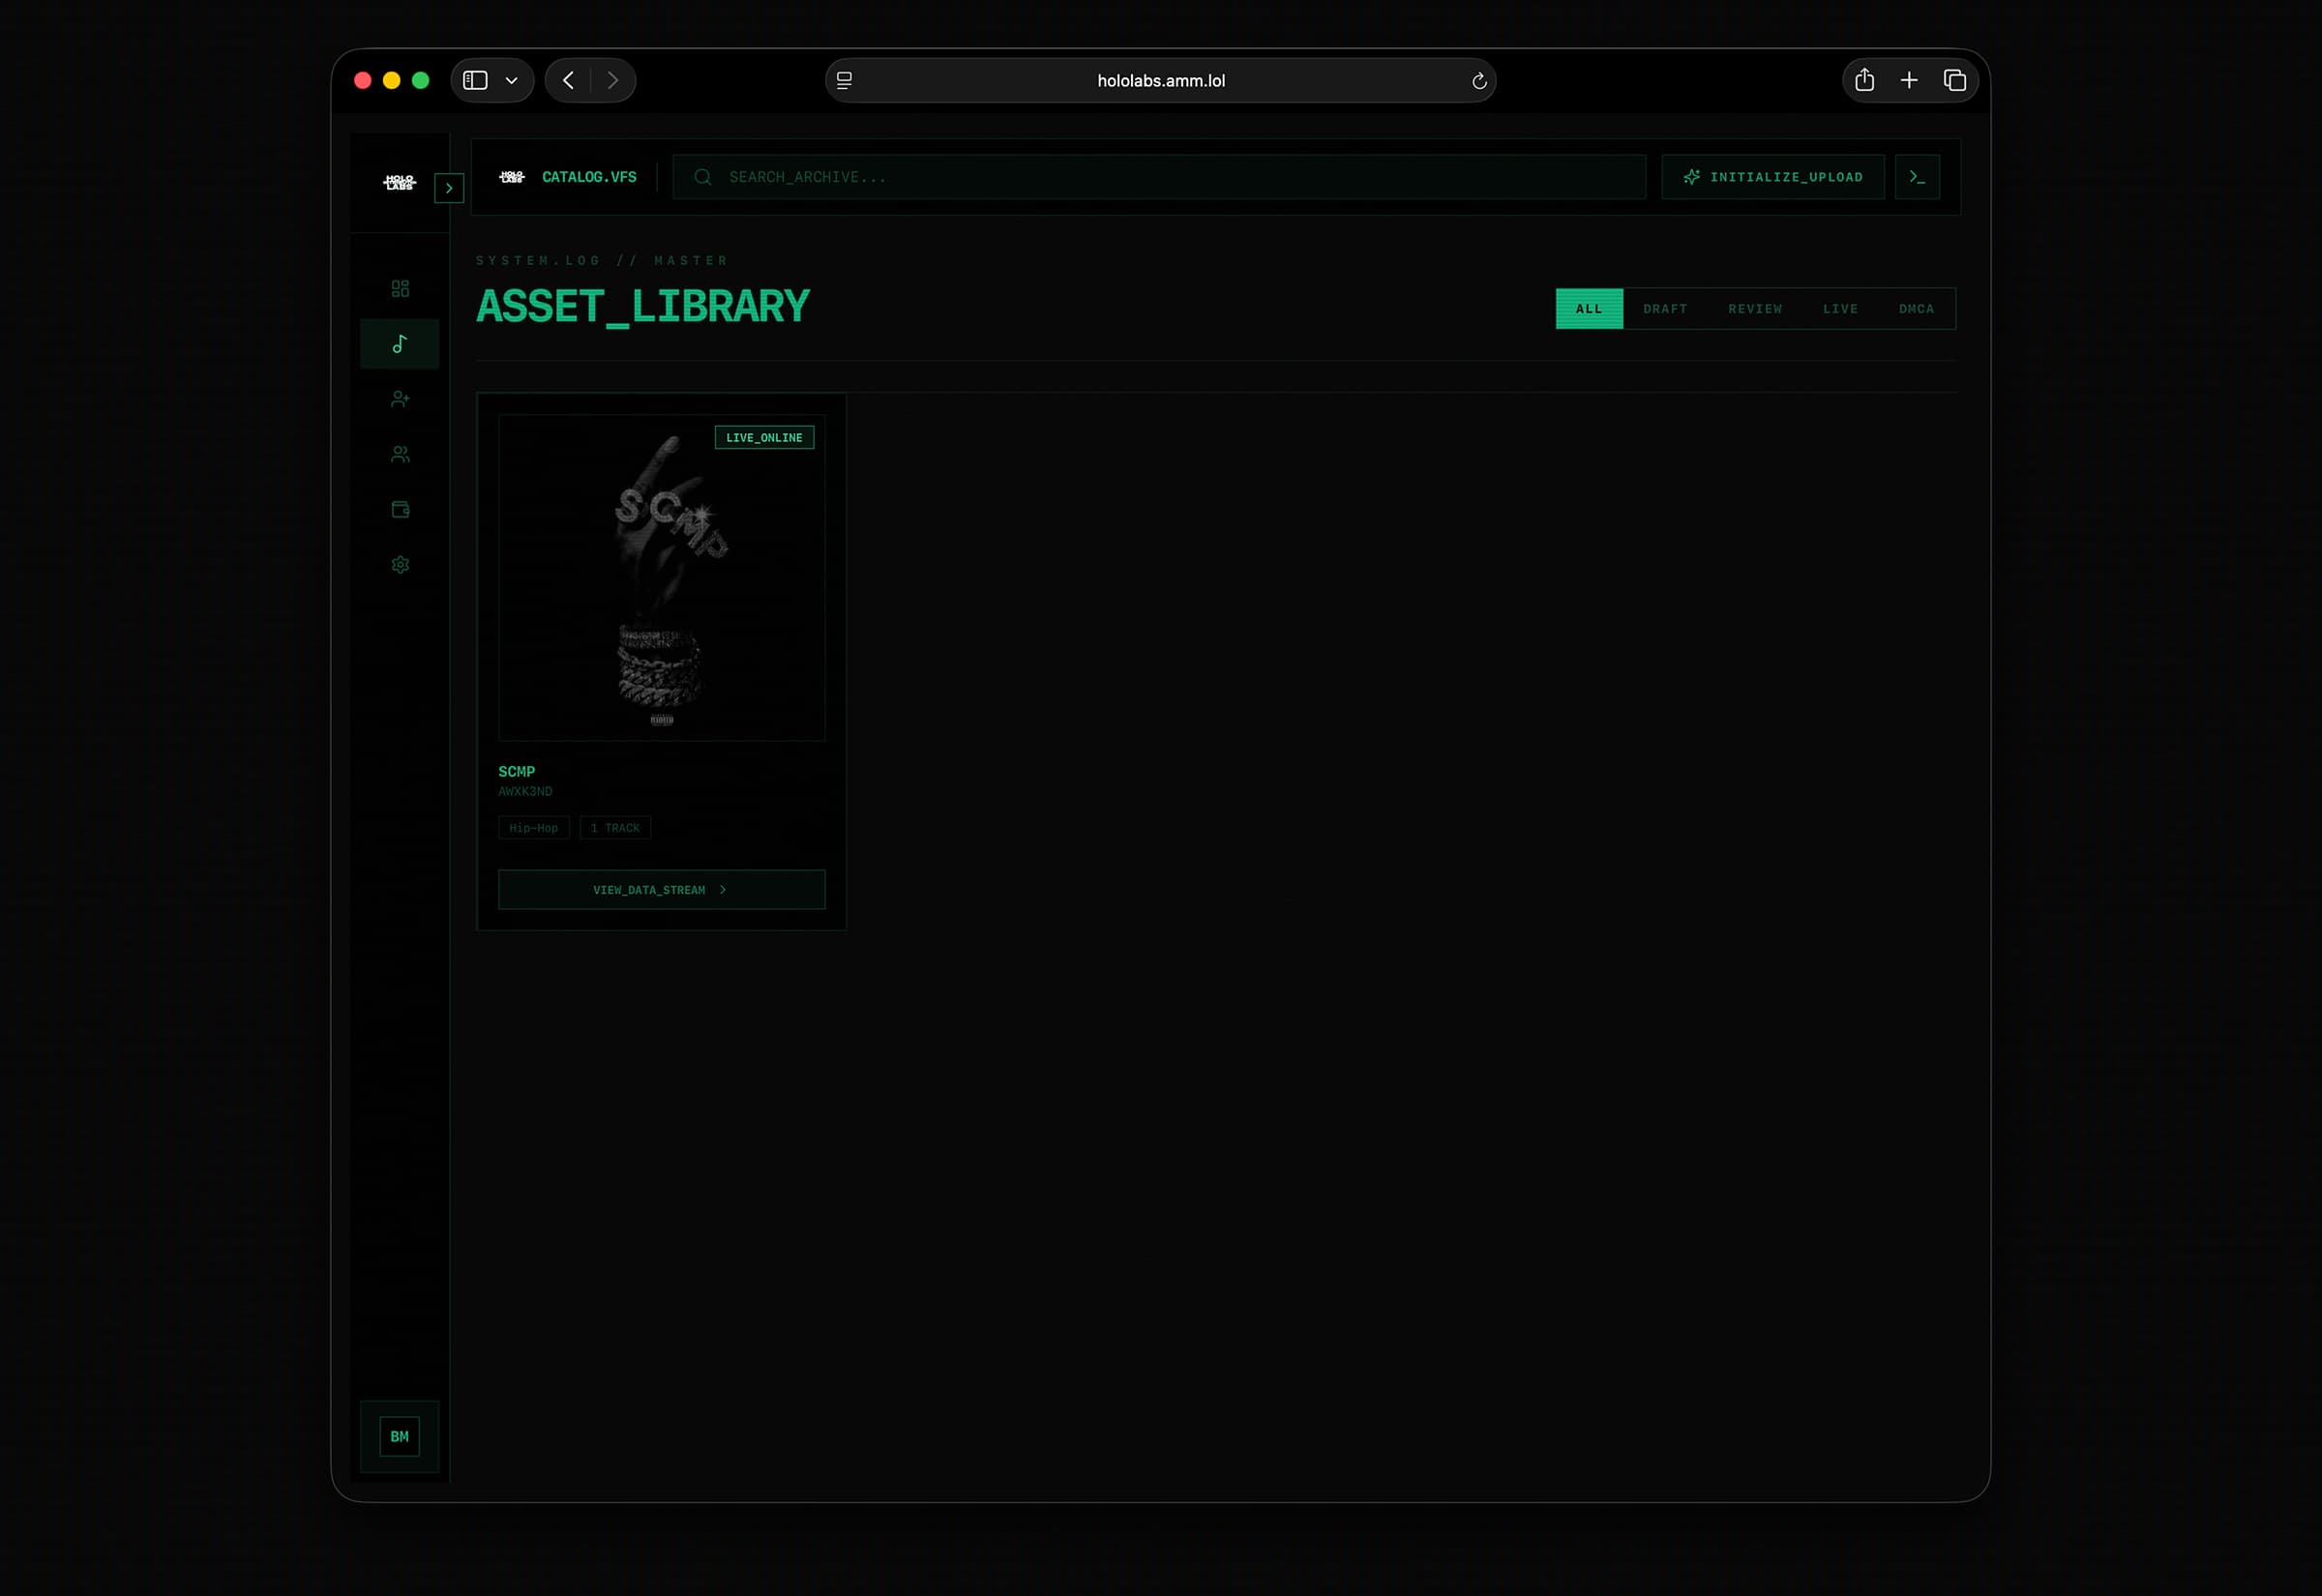
Task: Open the BM profile badge at sidebar bottom
Action: pos(399,1436)
